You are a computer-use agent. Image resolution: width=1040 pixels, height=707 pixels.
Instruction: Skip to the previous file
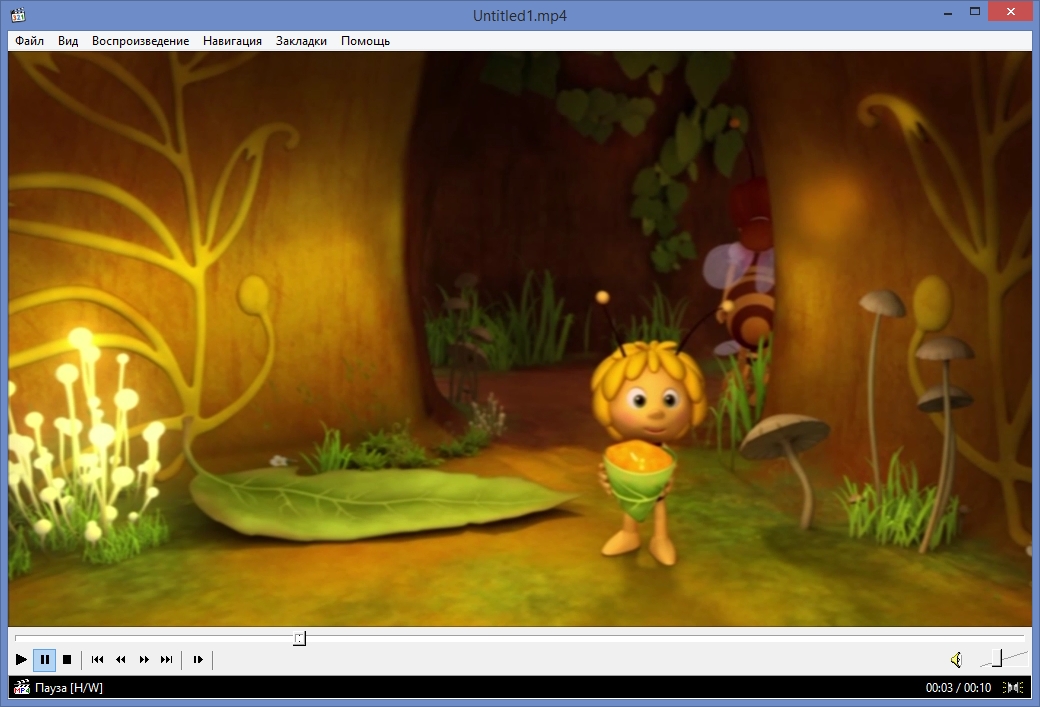pyautogui.click(x=98, y=659)
